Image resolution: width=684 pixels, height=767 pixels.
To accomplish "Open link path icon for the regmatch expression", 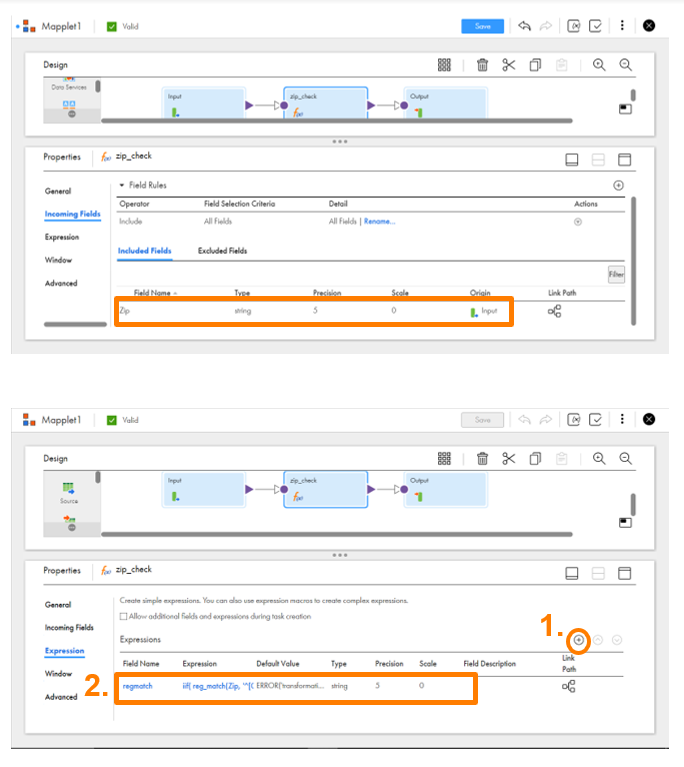I will pyautogui.click(x=569, y=686).
